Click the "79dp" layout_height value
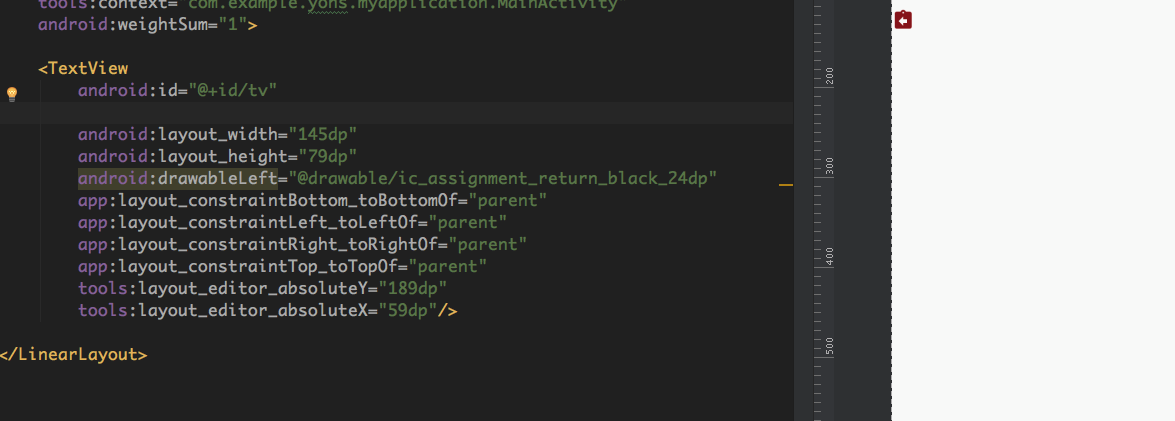Screen dimensions: 1175x421 pyautogui.click(x=327, y=156)
